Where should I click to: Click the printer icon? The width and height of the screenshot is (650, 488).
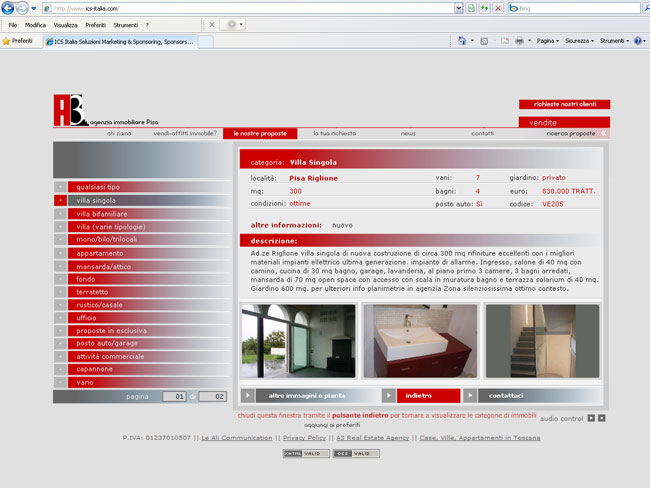[x=519, y=41]
